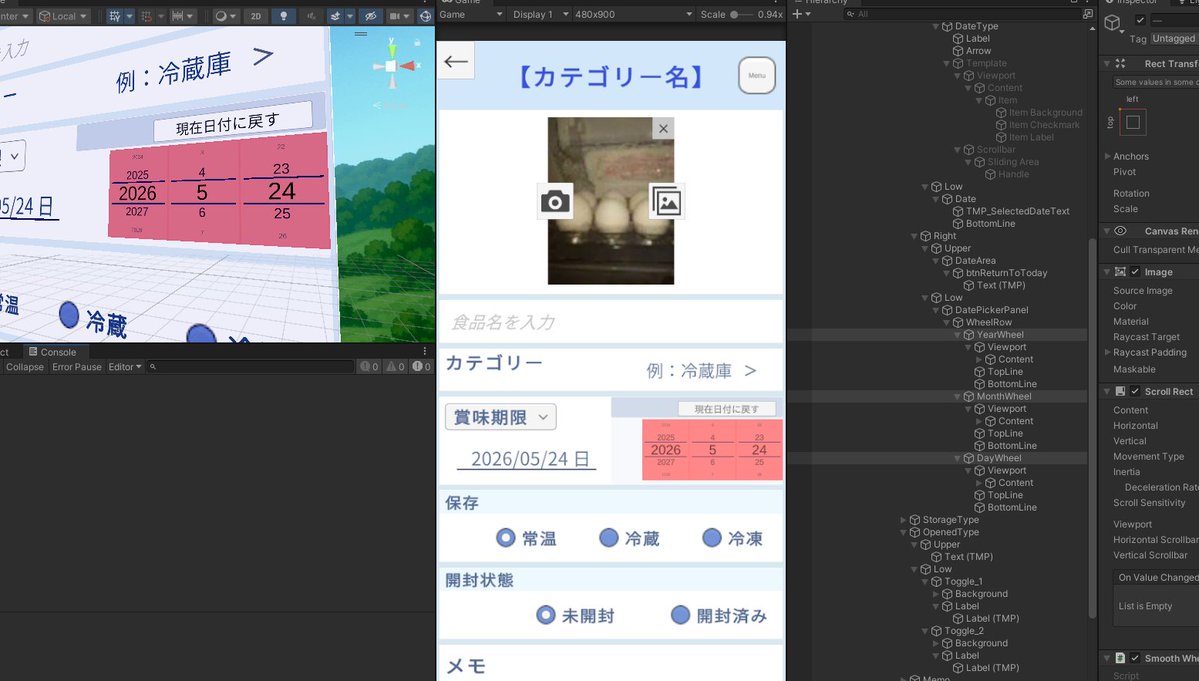Click date text 2026/05/24 日
Screen dimensions: 1199x681
pos(529,459)
